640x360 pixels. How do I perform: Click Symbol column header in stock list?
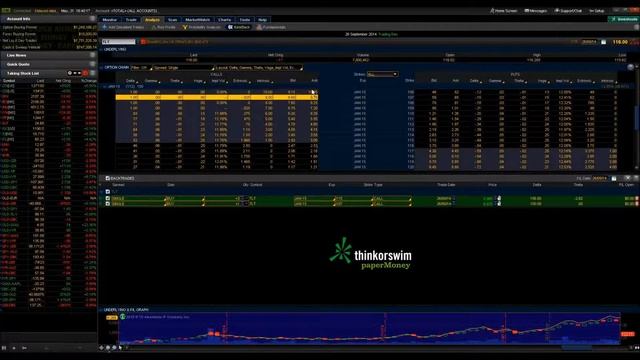tap(9, 80)
